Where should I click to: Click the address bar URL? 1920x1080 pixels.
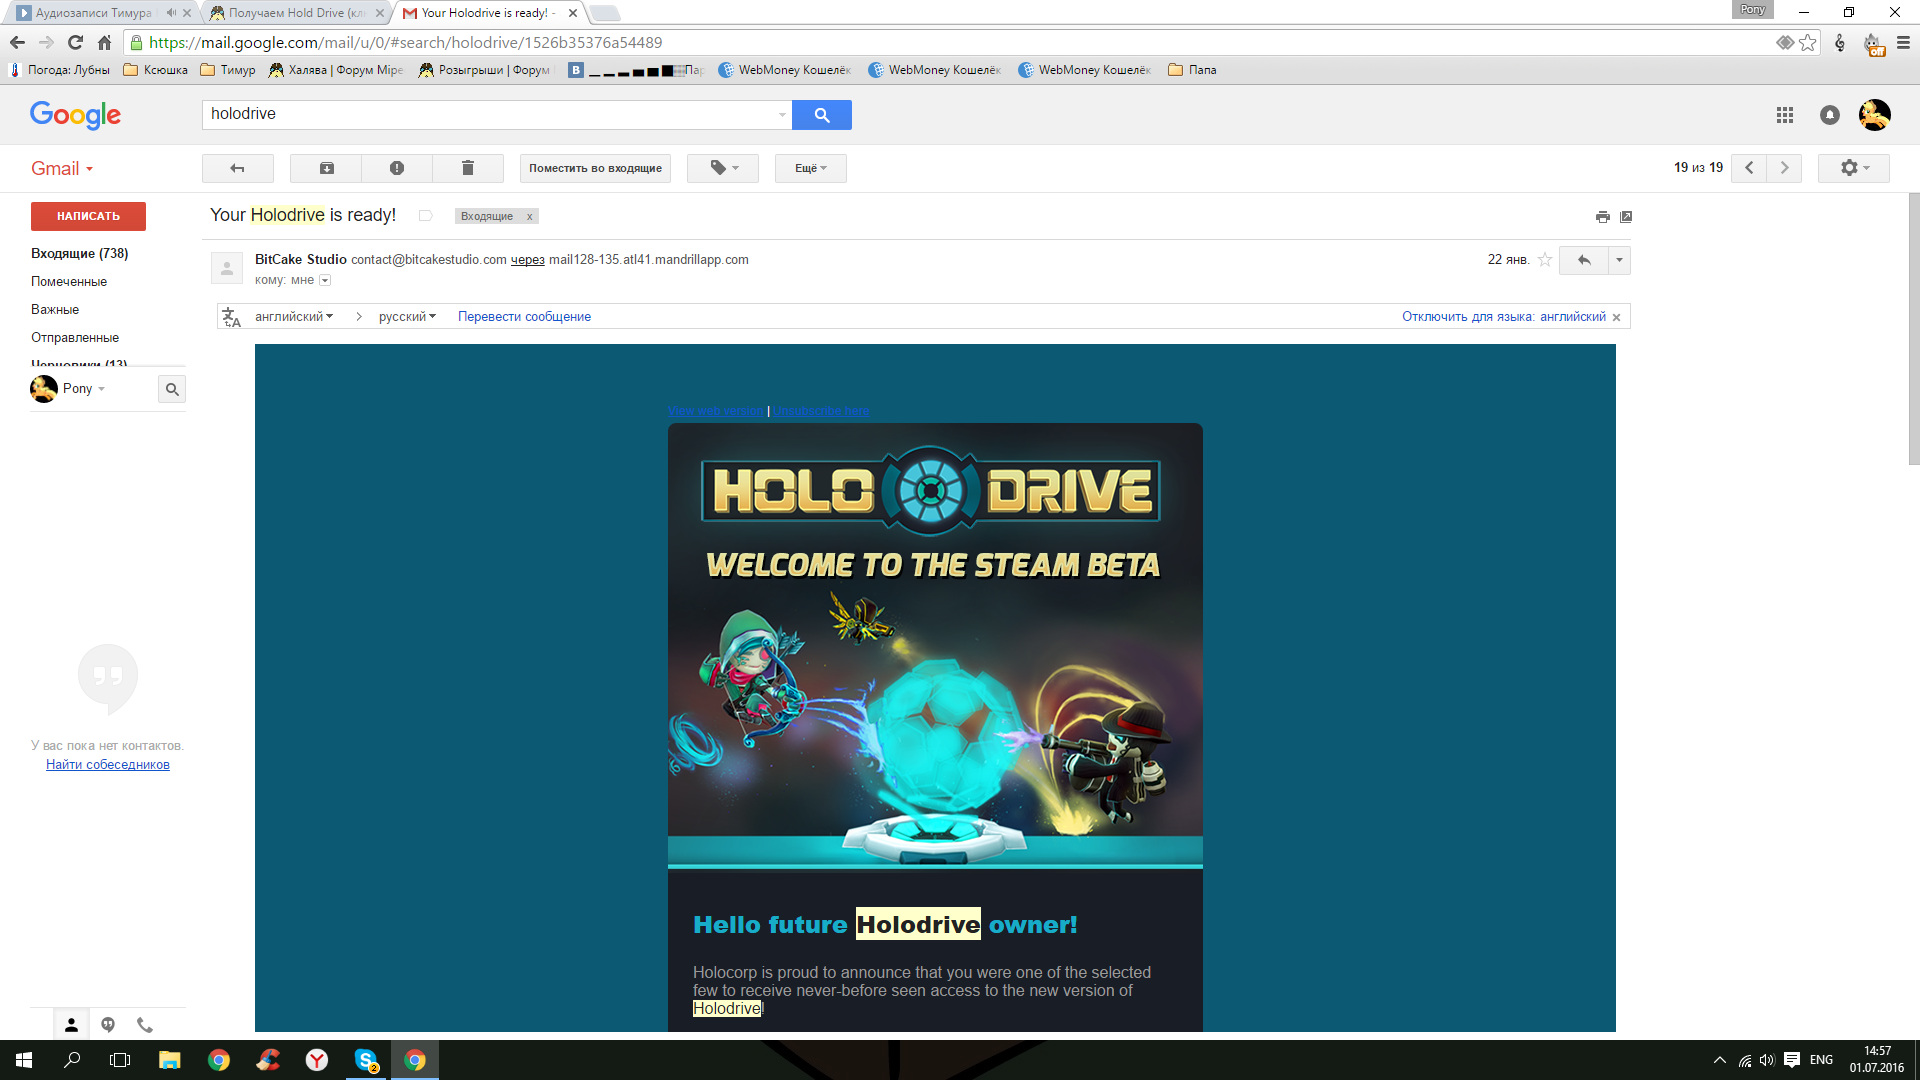[405, 43]
